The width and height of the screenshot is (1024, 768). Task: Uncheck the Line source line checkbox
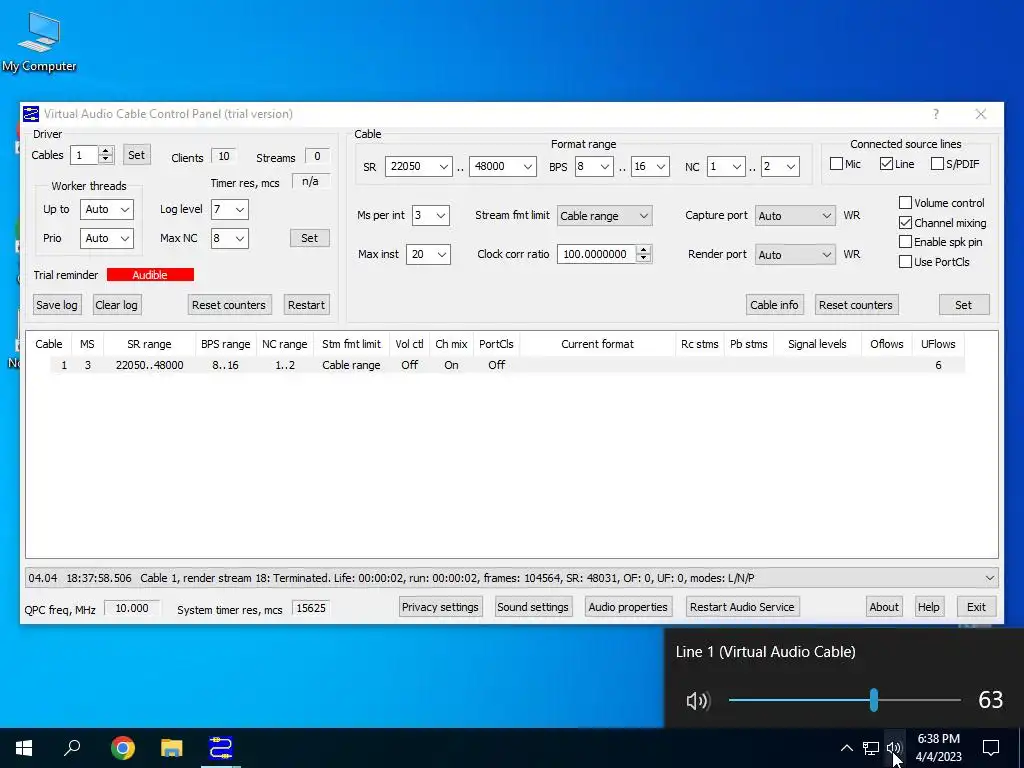coord(886,164)
